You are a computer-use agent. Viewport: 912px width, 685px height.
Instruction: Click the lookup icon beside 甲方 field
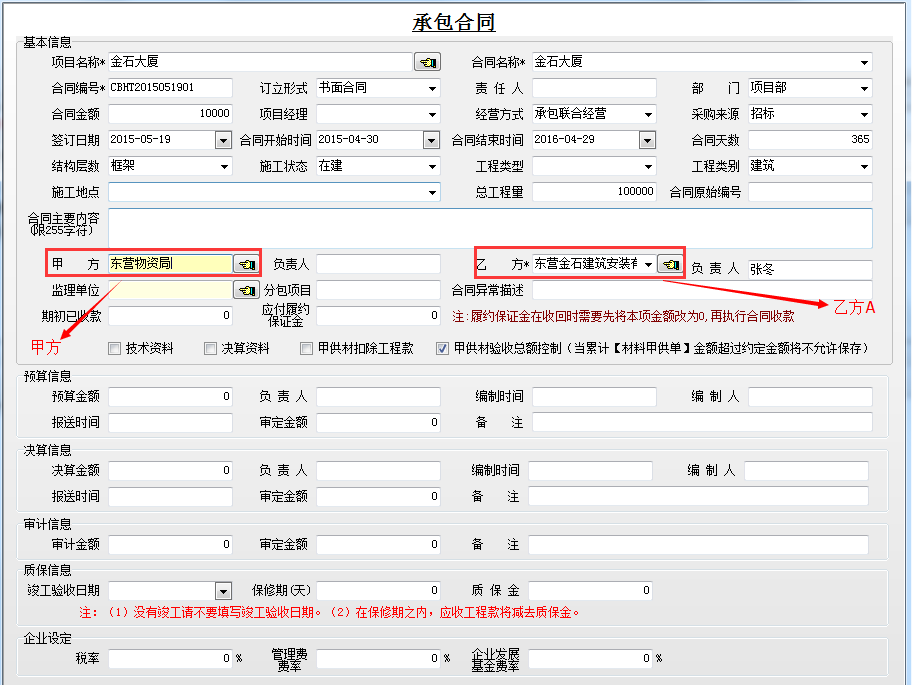tap(245, 264)
